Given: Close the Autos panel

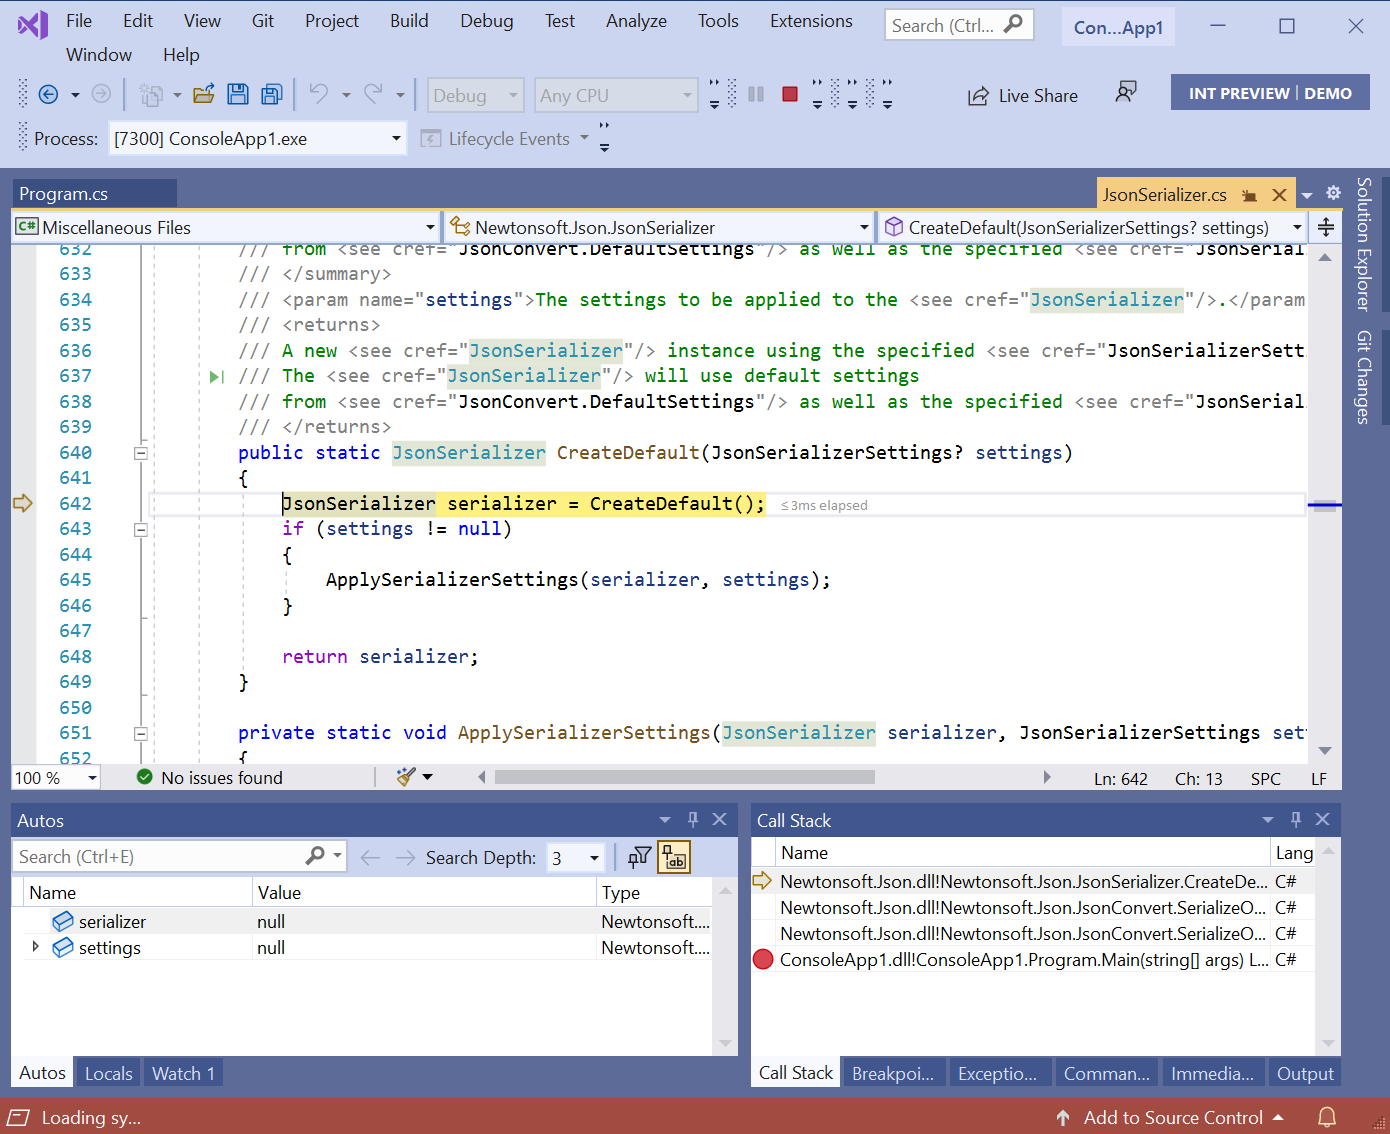Looking at the screenshot, I should pyautogui.click(x=719, y=820).
